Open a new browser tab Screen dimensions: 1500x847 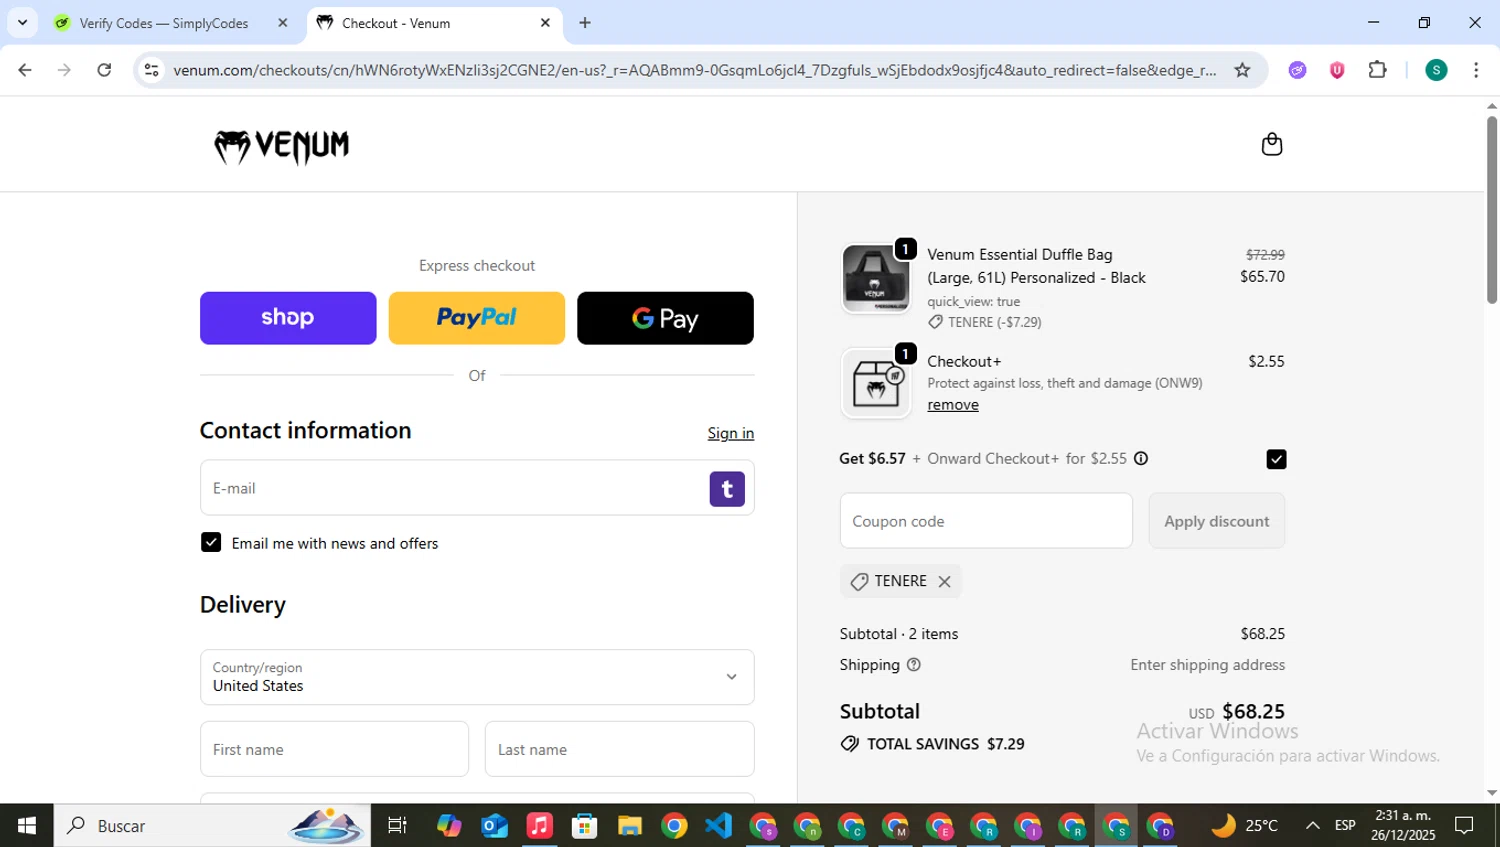click(x=585, y=23)
